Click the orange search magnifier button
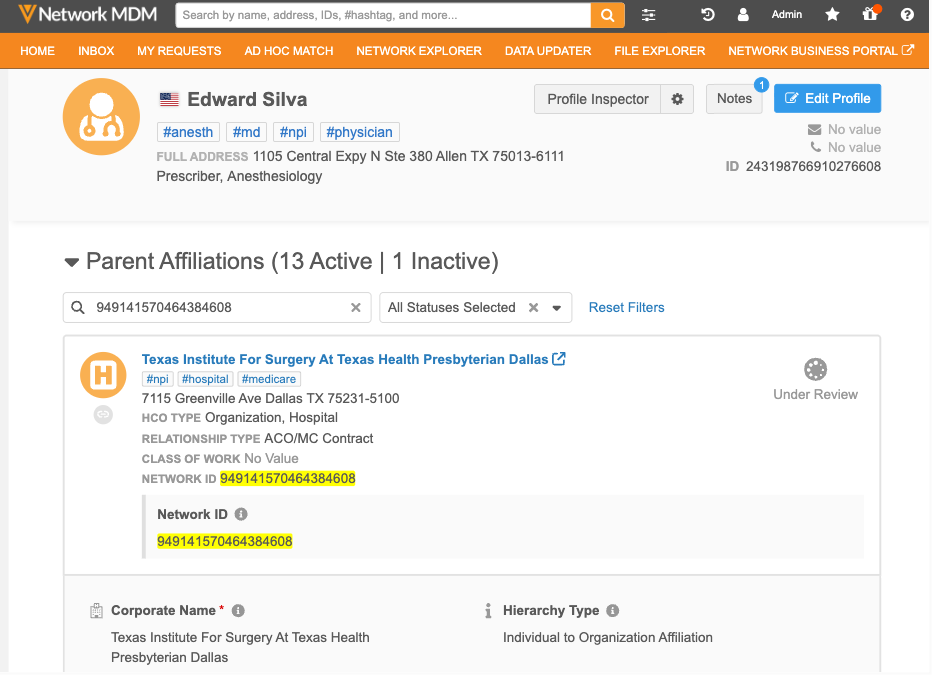The height and width of the screenshot is (675, 932). [x=607, y=15]
